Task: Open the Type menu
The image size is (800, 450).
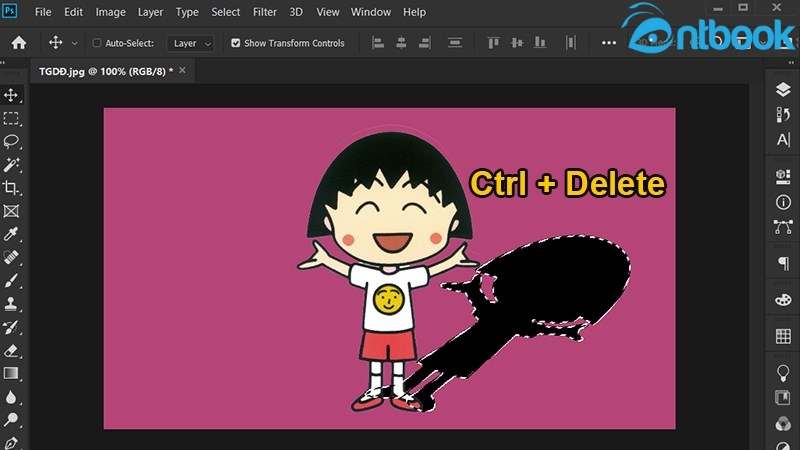Action: click(x=187, y=12)
